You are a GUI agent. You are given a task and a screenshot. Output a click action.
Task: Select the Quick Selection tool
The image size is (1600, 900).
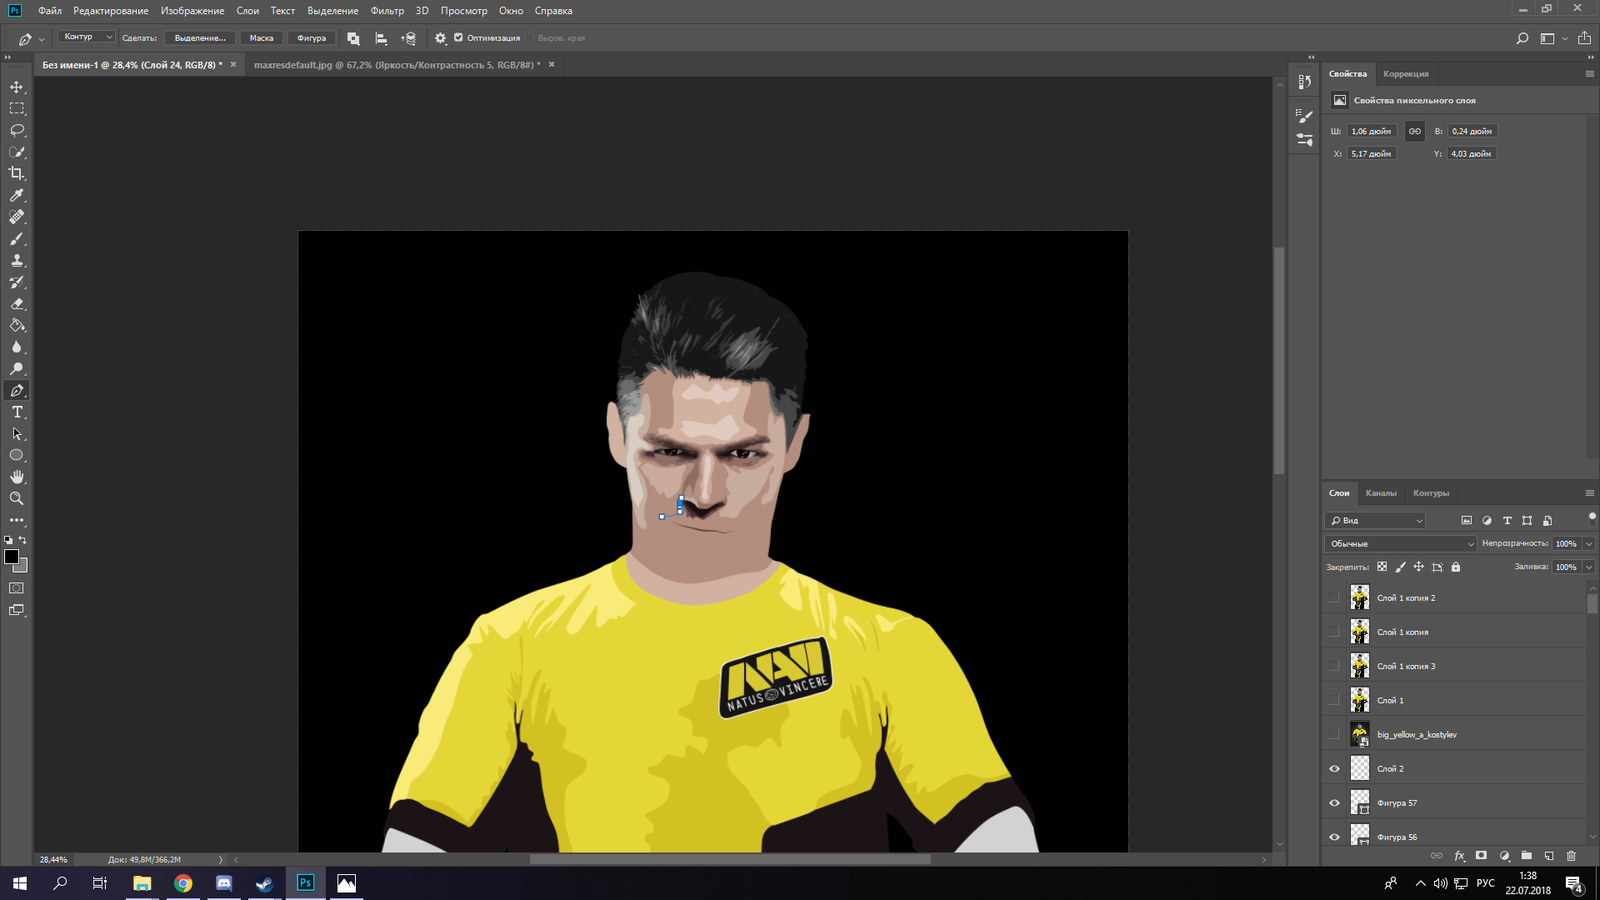click(17, 152)
